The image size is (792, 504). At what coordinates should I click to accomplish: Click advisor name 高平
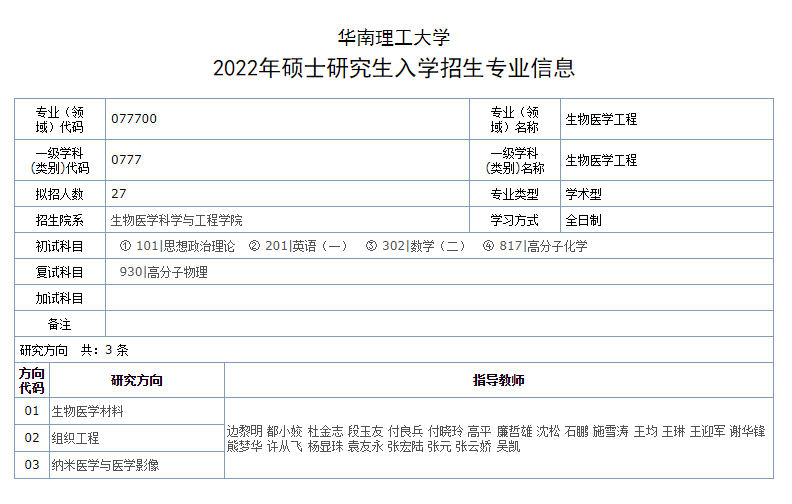tap(479, 431)
